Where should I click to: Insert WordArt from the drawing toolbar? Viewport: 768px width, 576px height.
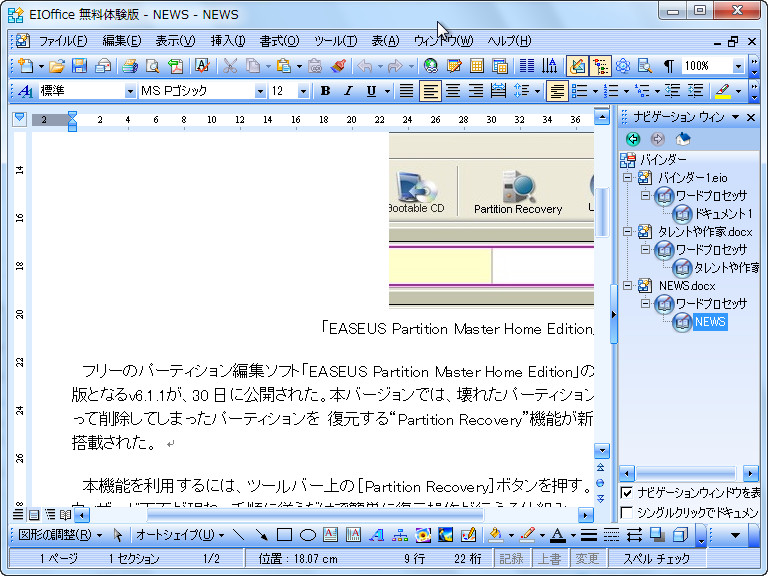click(376, 535)
